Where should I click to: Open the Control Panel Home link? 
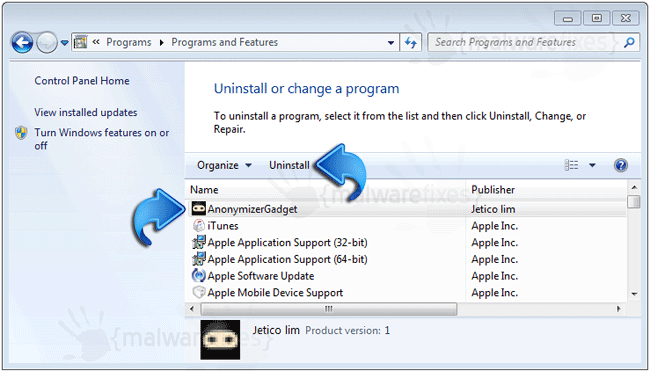pyautogui.click(x=82, y=81)
